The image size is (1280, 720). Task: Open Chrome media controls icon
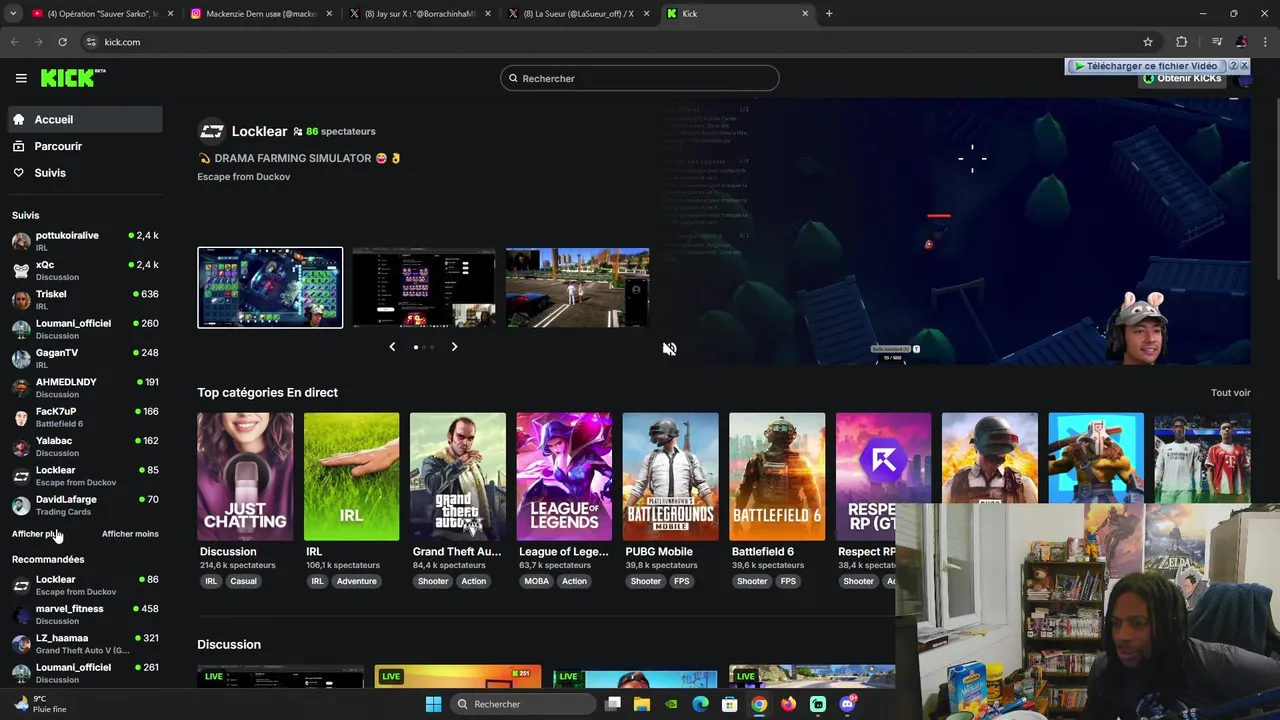[x=1217, y=42]
